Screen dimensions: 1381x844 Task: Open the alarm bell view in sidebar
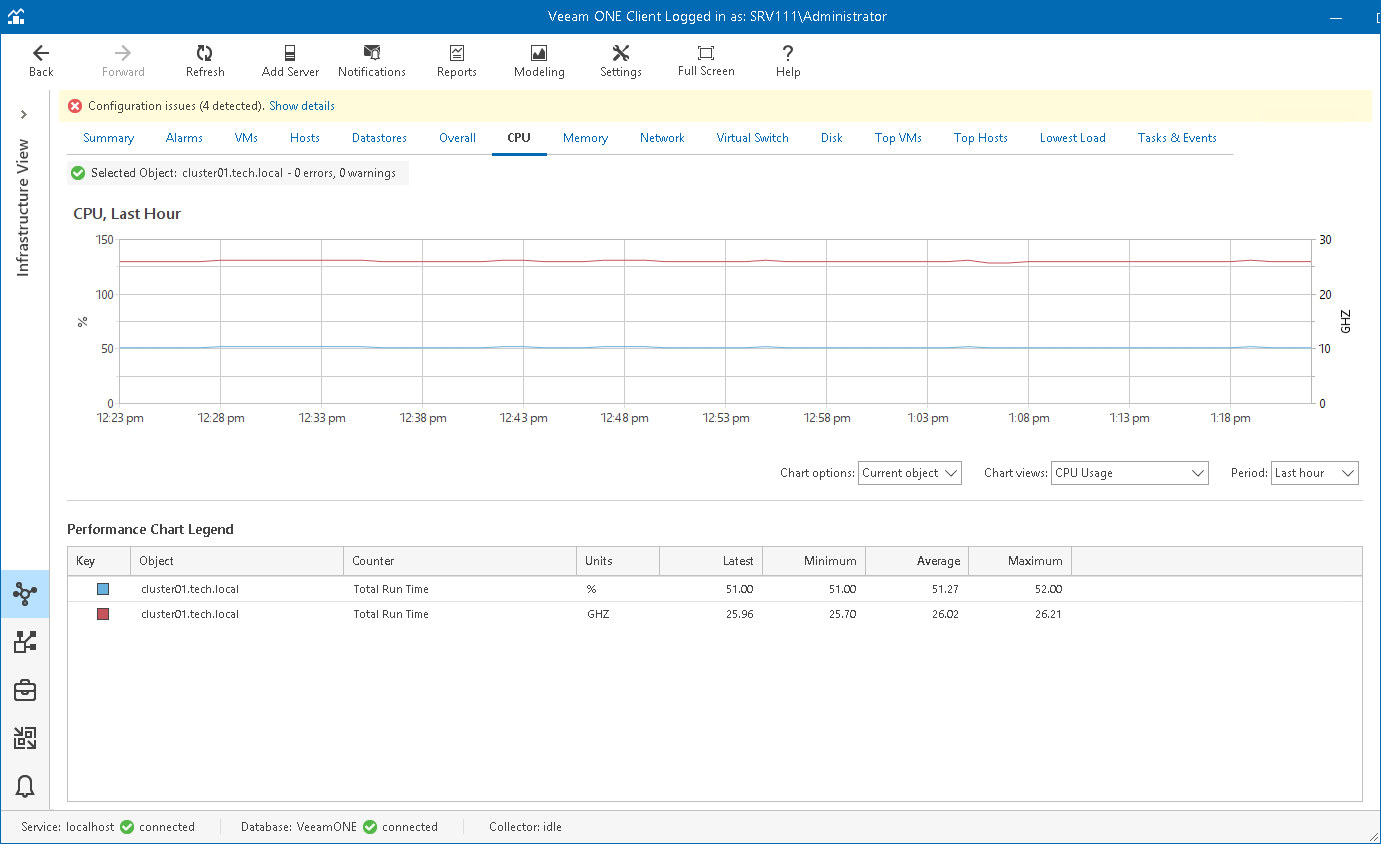[x=25, y=787]
